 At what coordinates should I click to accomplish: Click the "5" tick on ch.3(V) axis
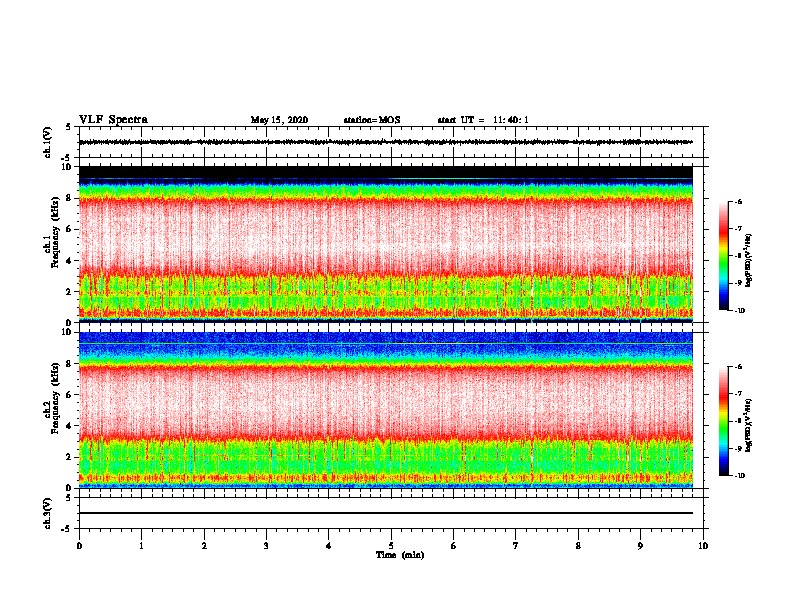[69, 498]
